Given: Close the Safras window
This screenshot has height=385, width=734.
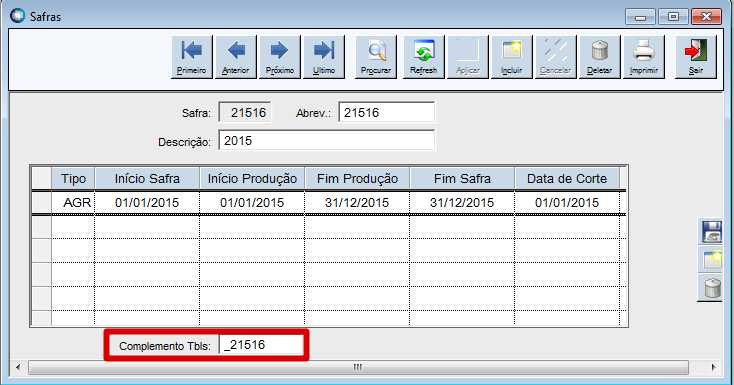Looking at the screenshot, I should tap(706, 17).
